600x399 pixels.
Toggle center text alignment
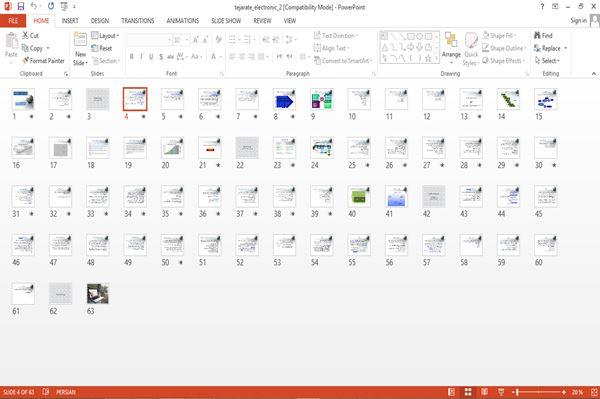[x=242, y=57]
